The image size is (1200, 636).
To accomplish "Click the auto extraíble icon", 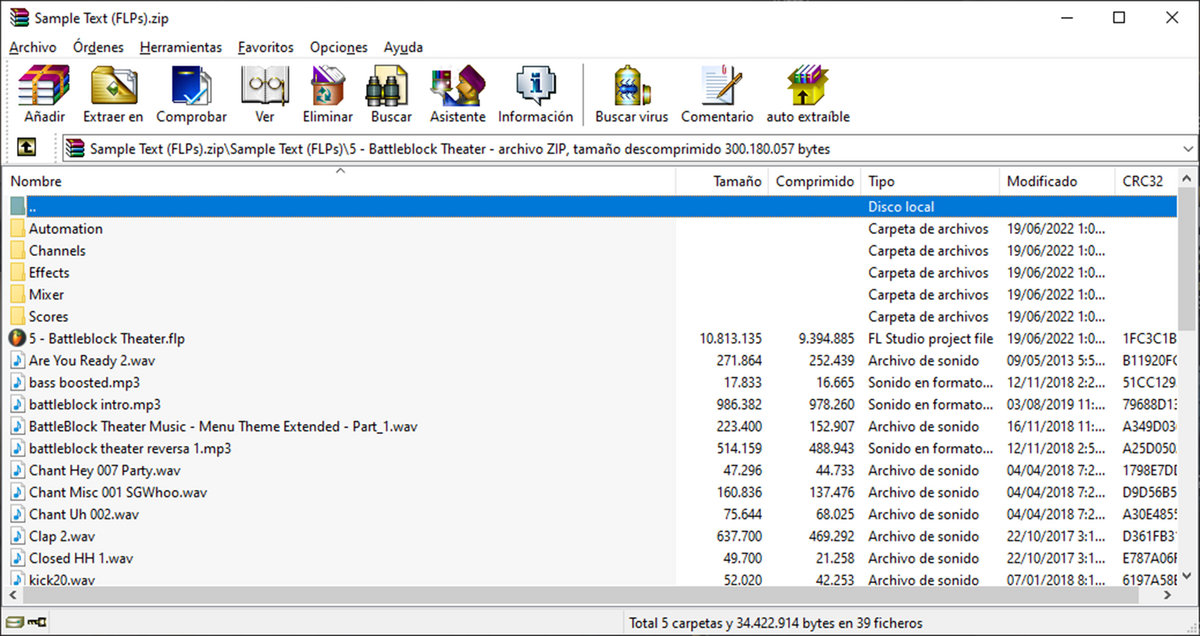I will 808,94.
